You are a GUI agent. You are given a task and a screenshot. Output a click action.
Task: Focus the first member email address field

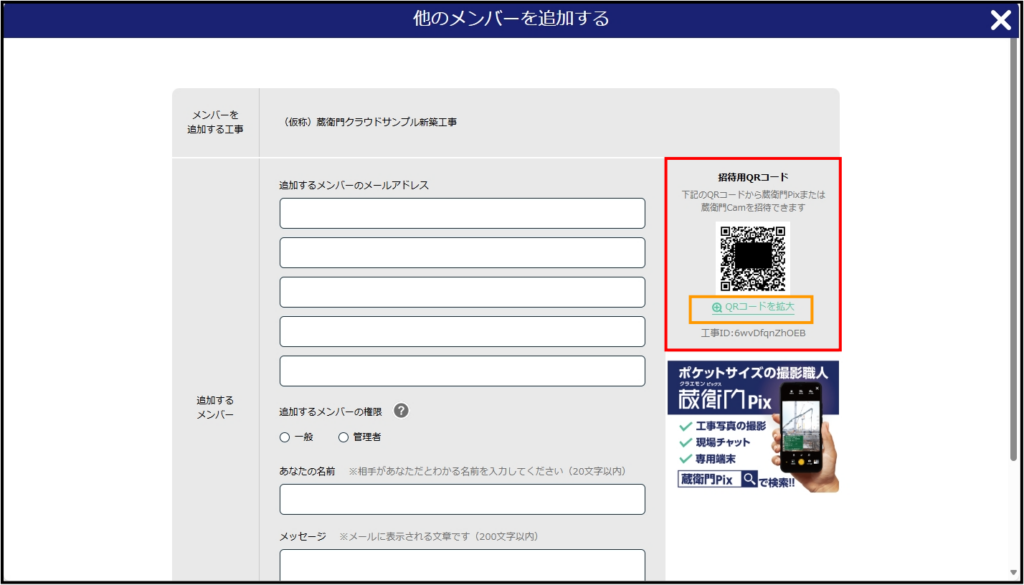(x=462, y=214)
